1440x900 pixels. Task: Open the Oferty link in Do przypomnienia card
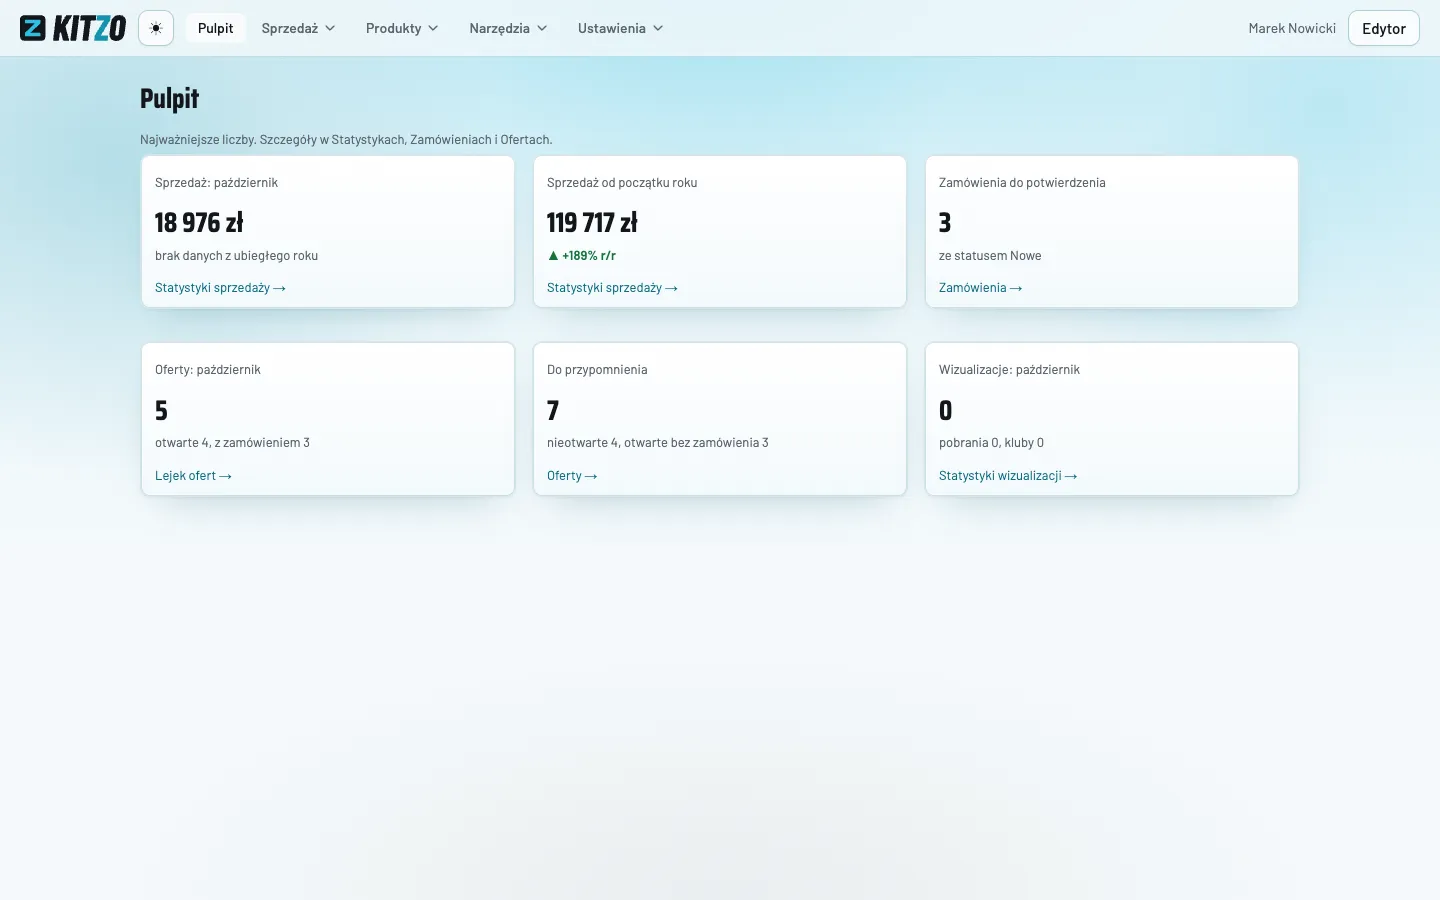572,476
